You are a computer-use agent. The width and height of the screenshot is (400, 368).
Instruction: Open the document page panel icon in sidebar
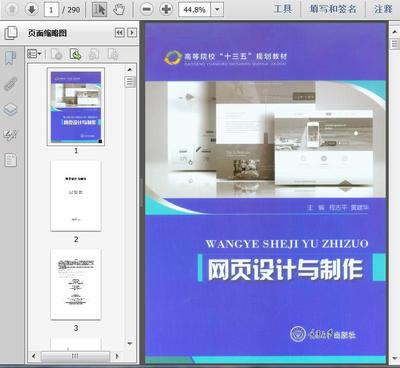click(x=10, y=160)
